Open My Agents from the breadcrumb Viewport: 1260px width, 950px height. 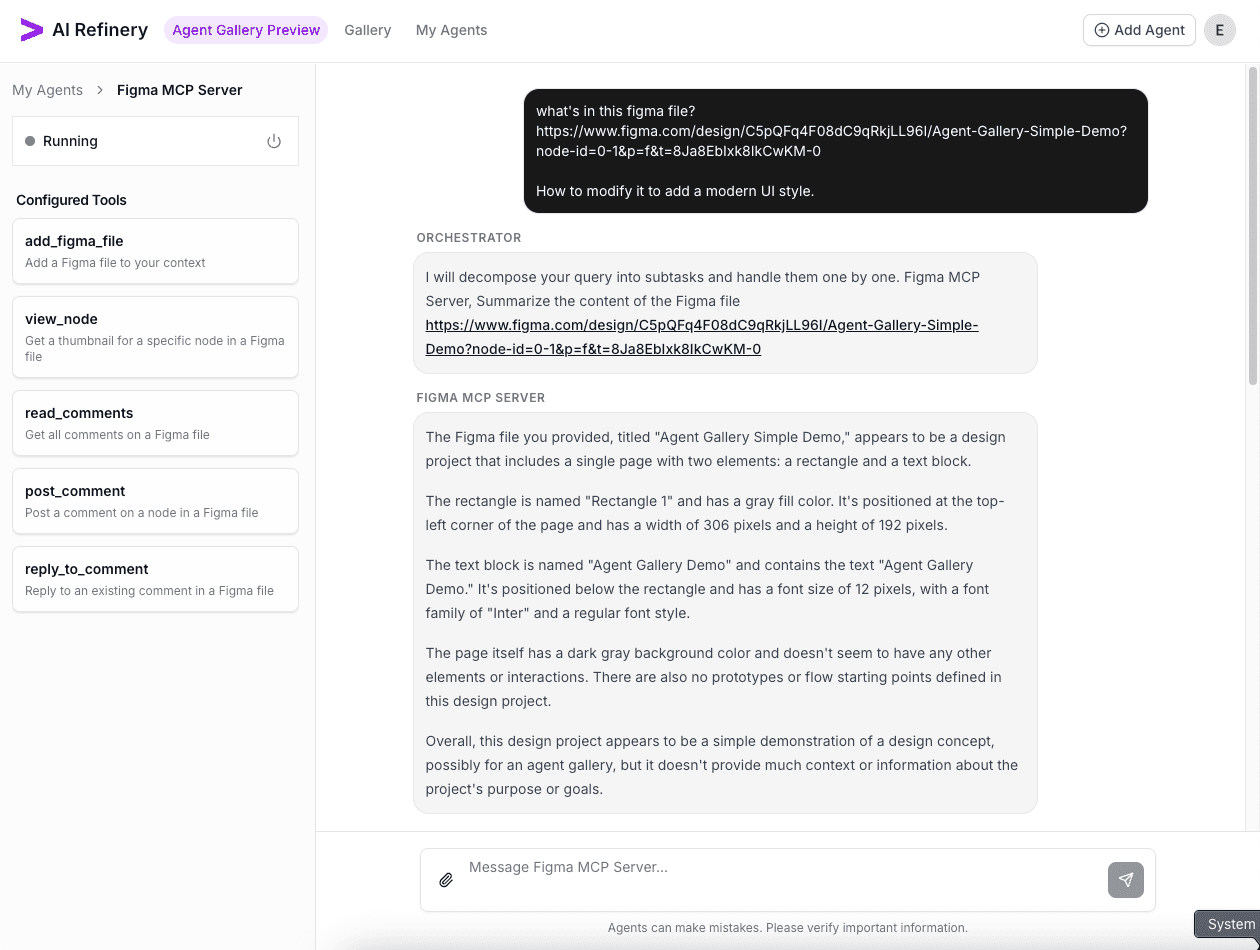[48, 89]
